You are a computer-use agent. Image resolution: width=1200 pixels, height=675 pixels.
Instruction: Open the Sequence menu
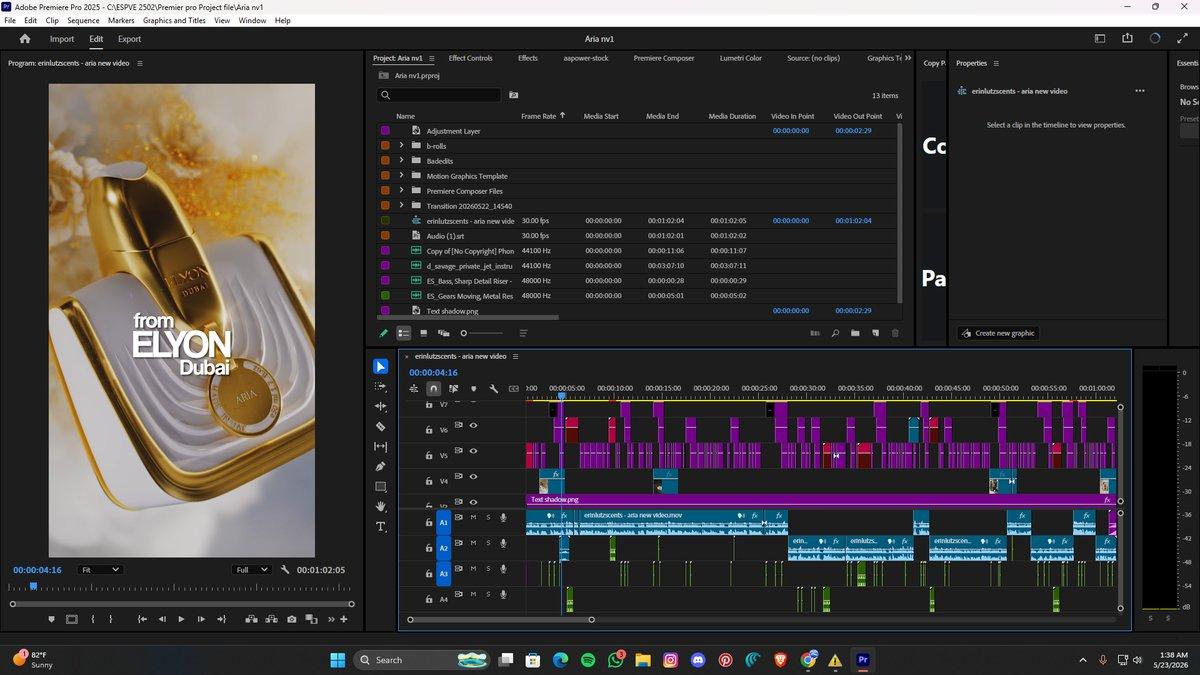click(83, 20)
